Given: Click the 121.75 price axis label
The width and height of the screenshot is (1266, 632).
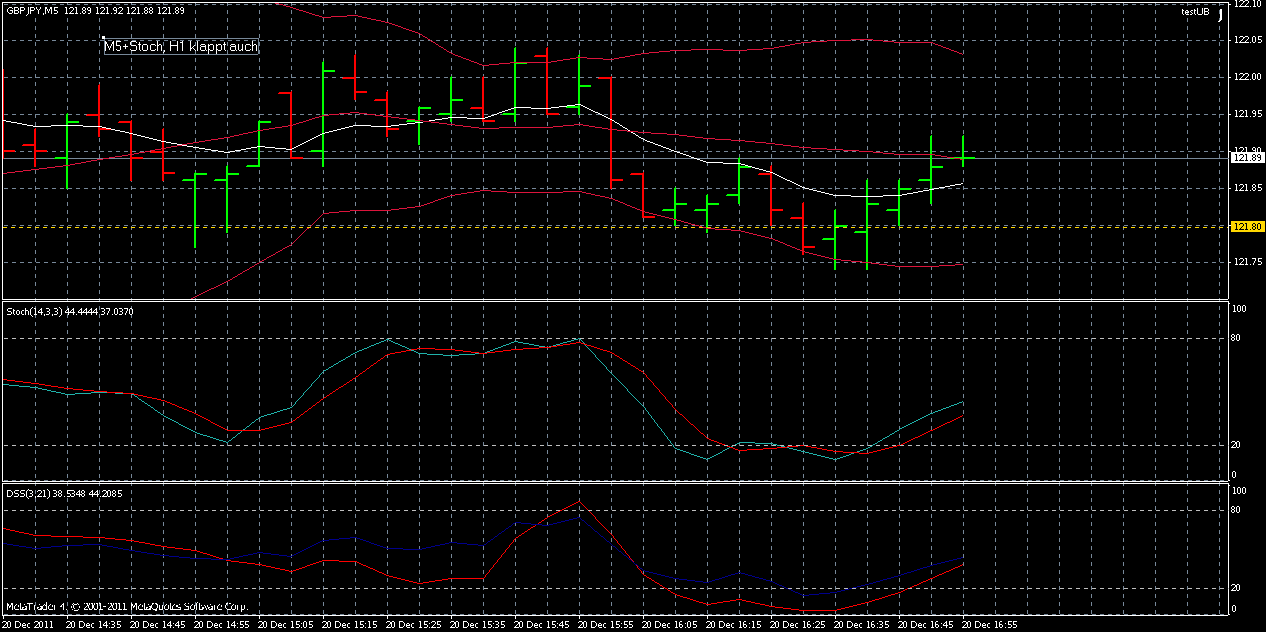Looking at the screenshot, I should (1247, 262).
